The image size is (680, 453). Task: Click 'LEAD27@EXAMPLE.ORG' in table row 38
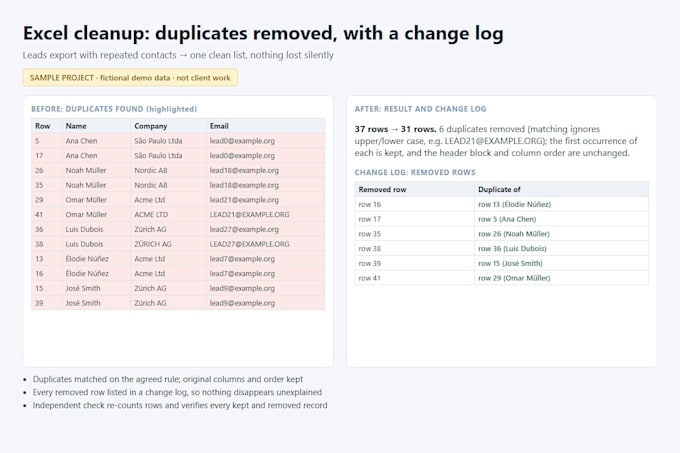pyautogui.click(x=249, y=244)
